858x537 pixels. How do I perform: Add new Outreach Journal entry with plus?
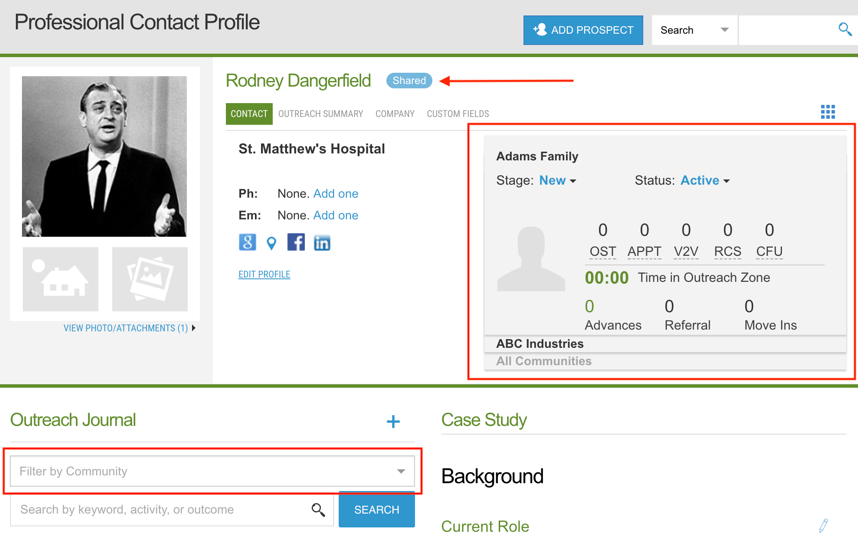(x=393, y=421)
